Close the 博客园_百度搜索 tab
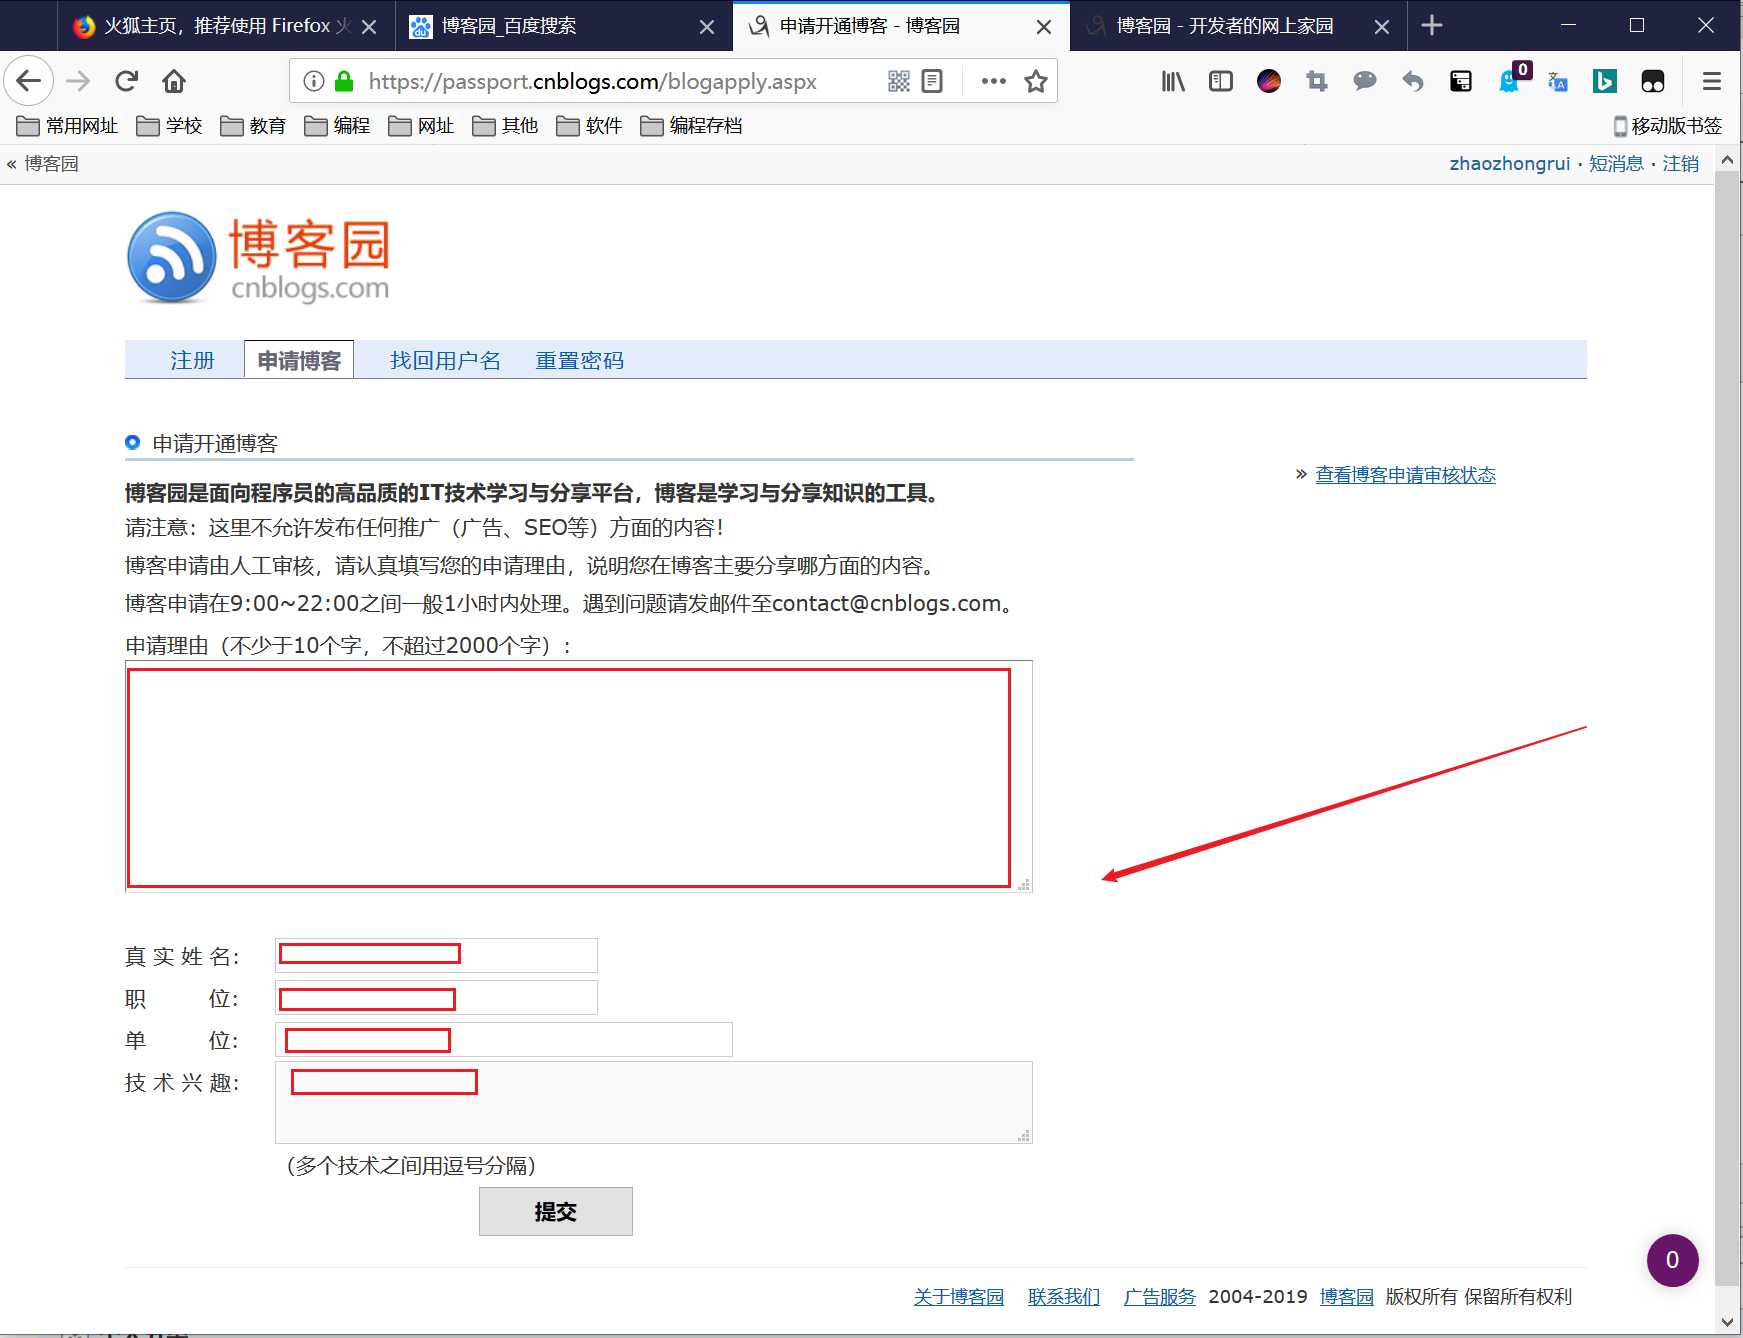The width and height of the screenshot is (1743, 1338). pos(707,27)
